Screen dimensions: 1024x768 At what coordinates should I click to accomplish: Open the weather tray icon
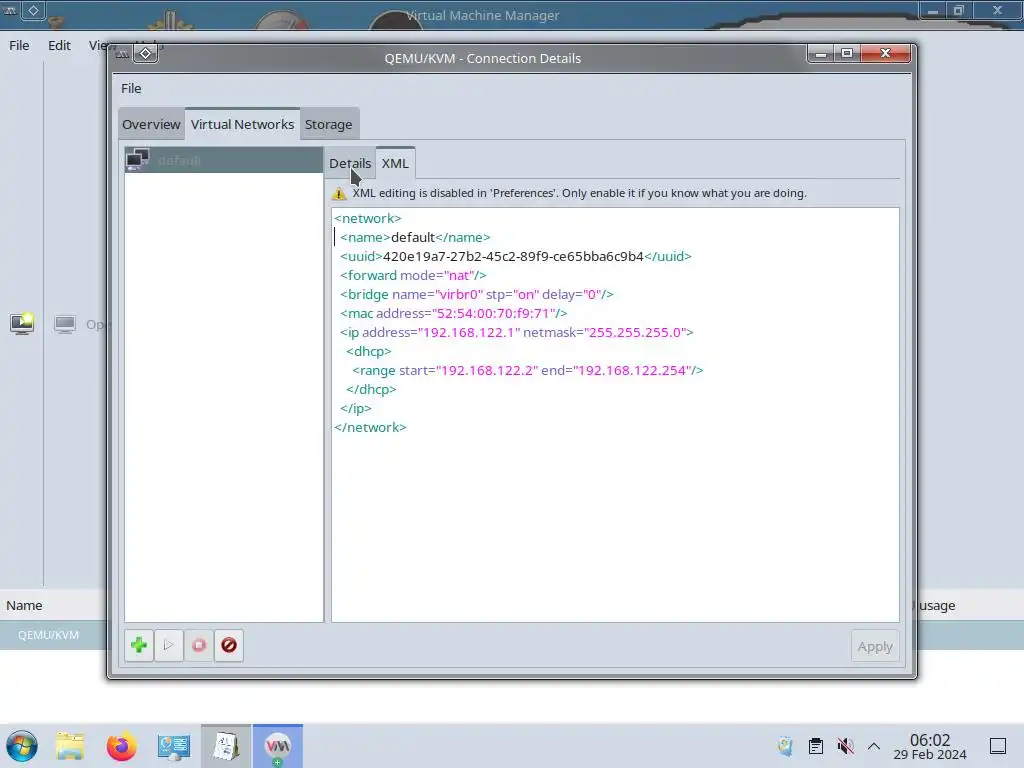click(x=786, y=746)
